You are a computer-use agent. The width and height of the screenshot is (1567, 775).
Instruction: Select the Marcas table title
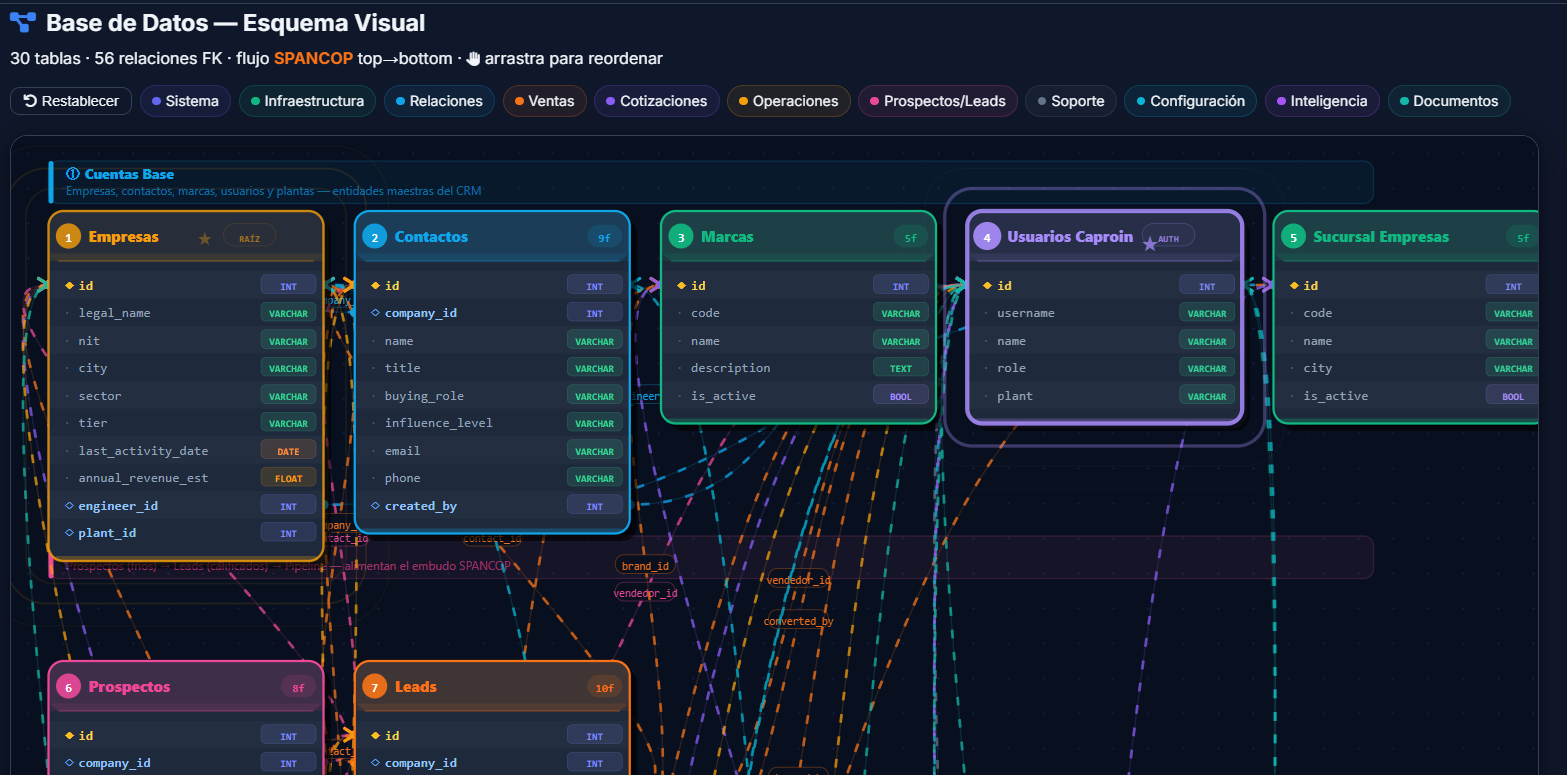tap(727, 237)
